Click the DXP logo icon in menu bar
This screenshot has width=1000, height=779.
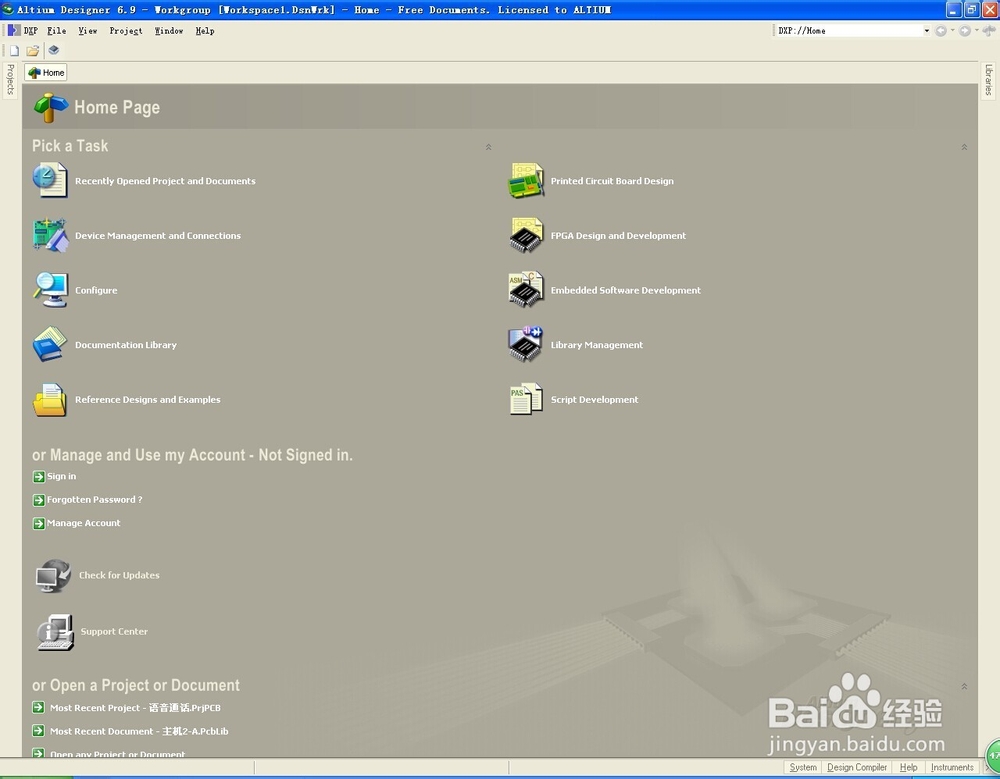click(13, 30)
